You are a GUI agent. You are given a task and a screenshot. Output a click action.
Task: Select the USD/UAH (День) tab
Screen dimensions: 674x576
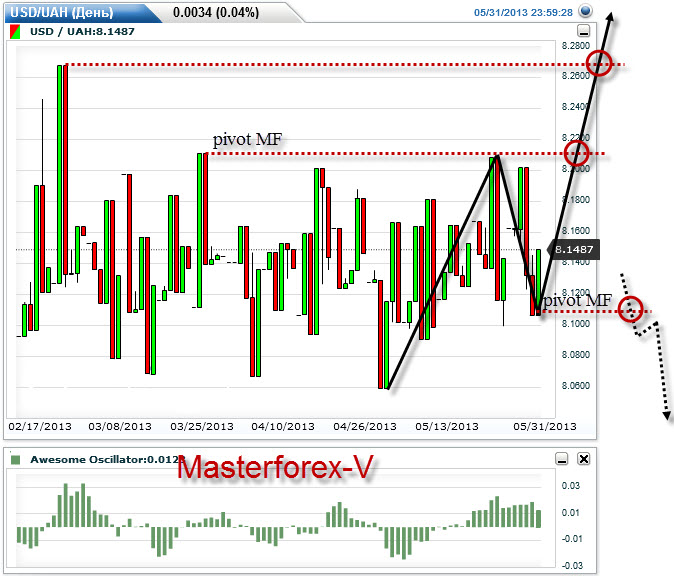pos(61,12)
